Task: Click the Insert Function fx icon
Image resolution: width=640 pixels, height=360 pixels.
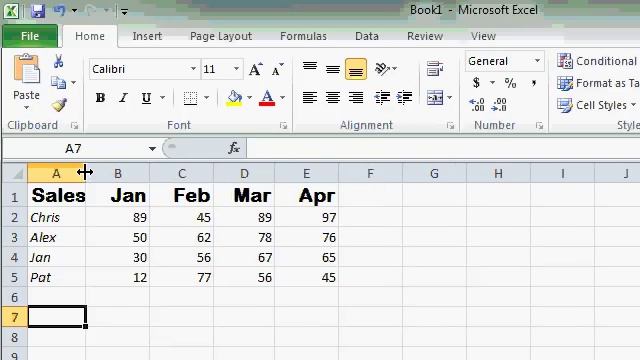Action: 234,148
